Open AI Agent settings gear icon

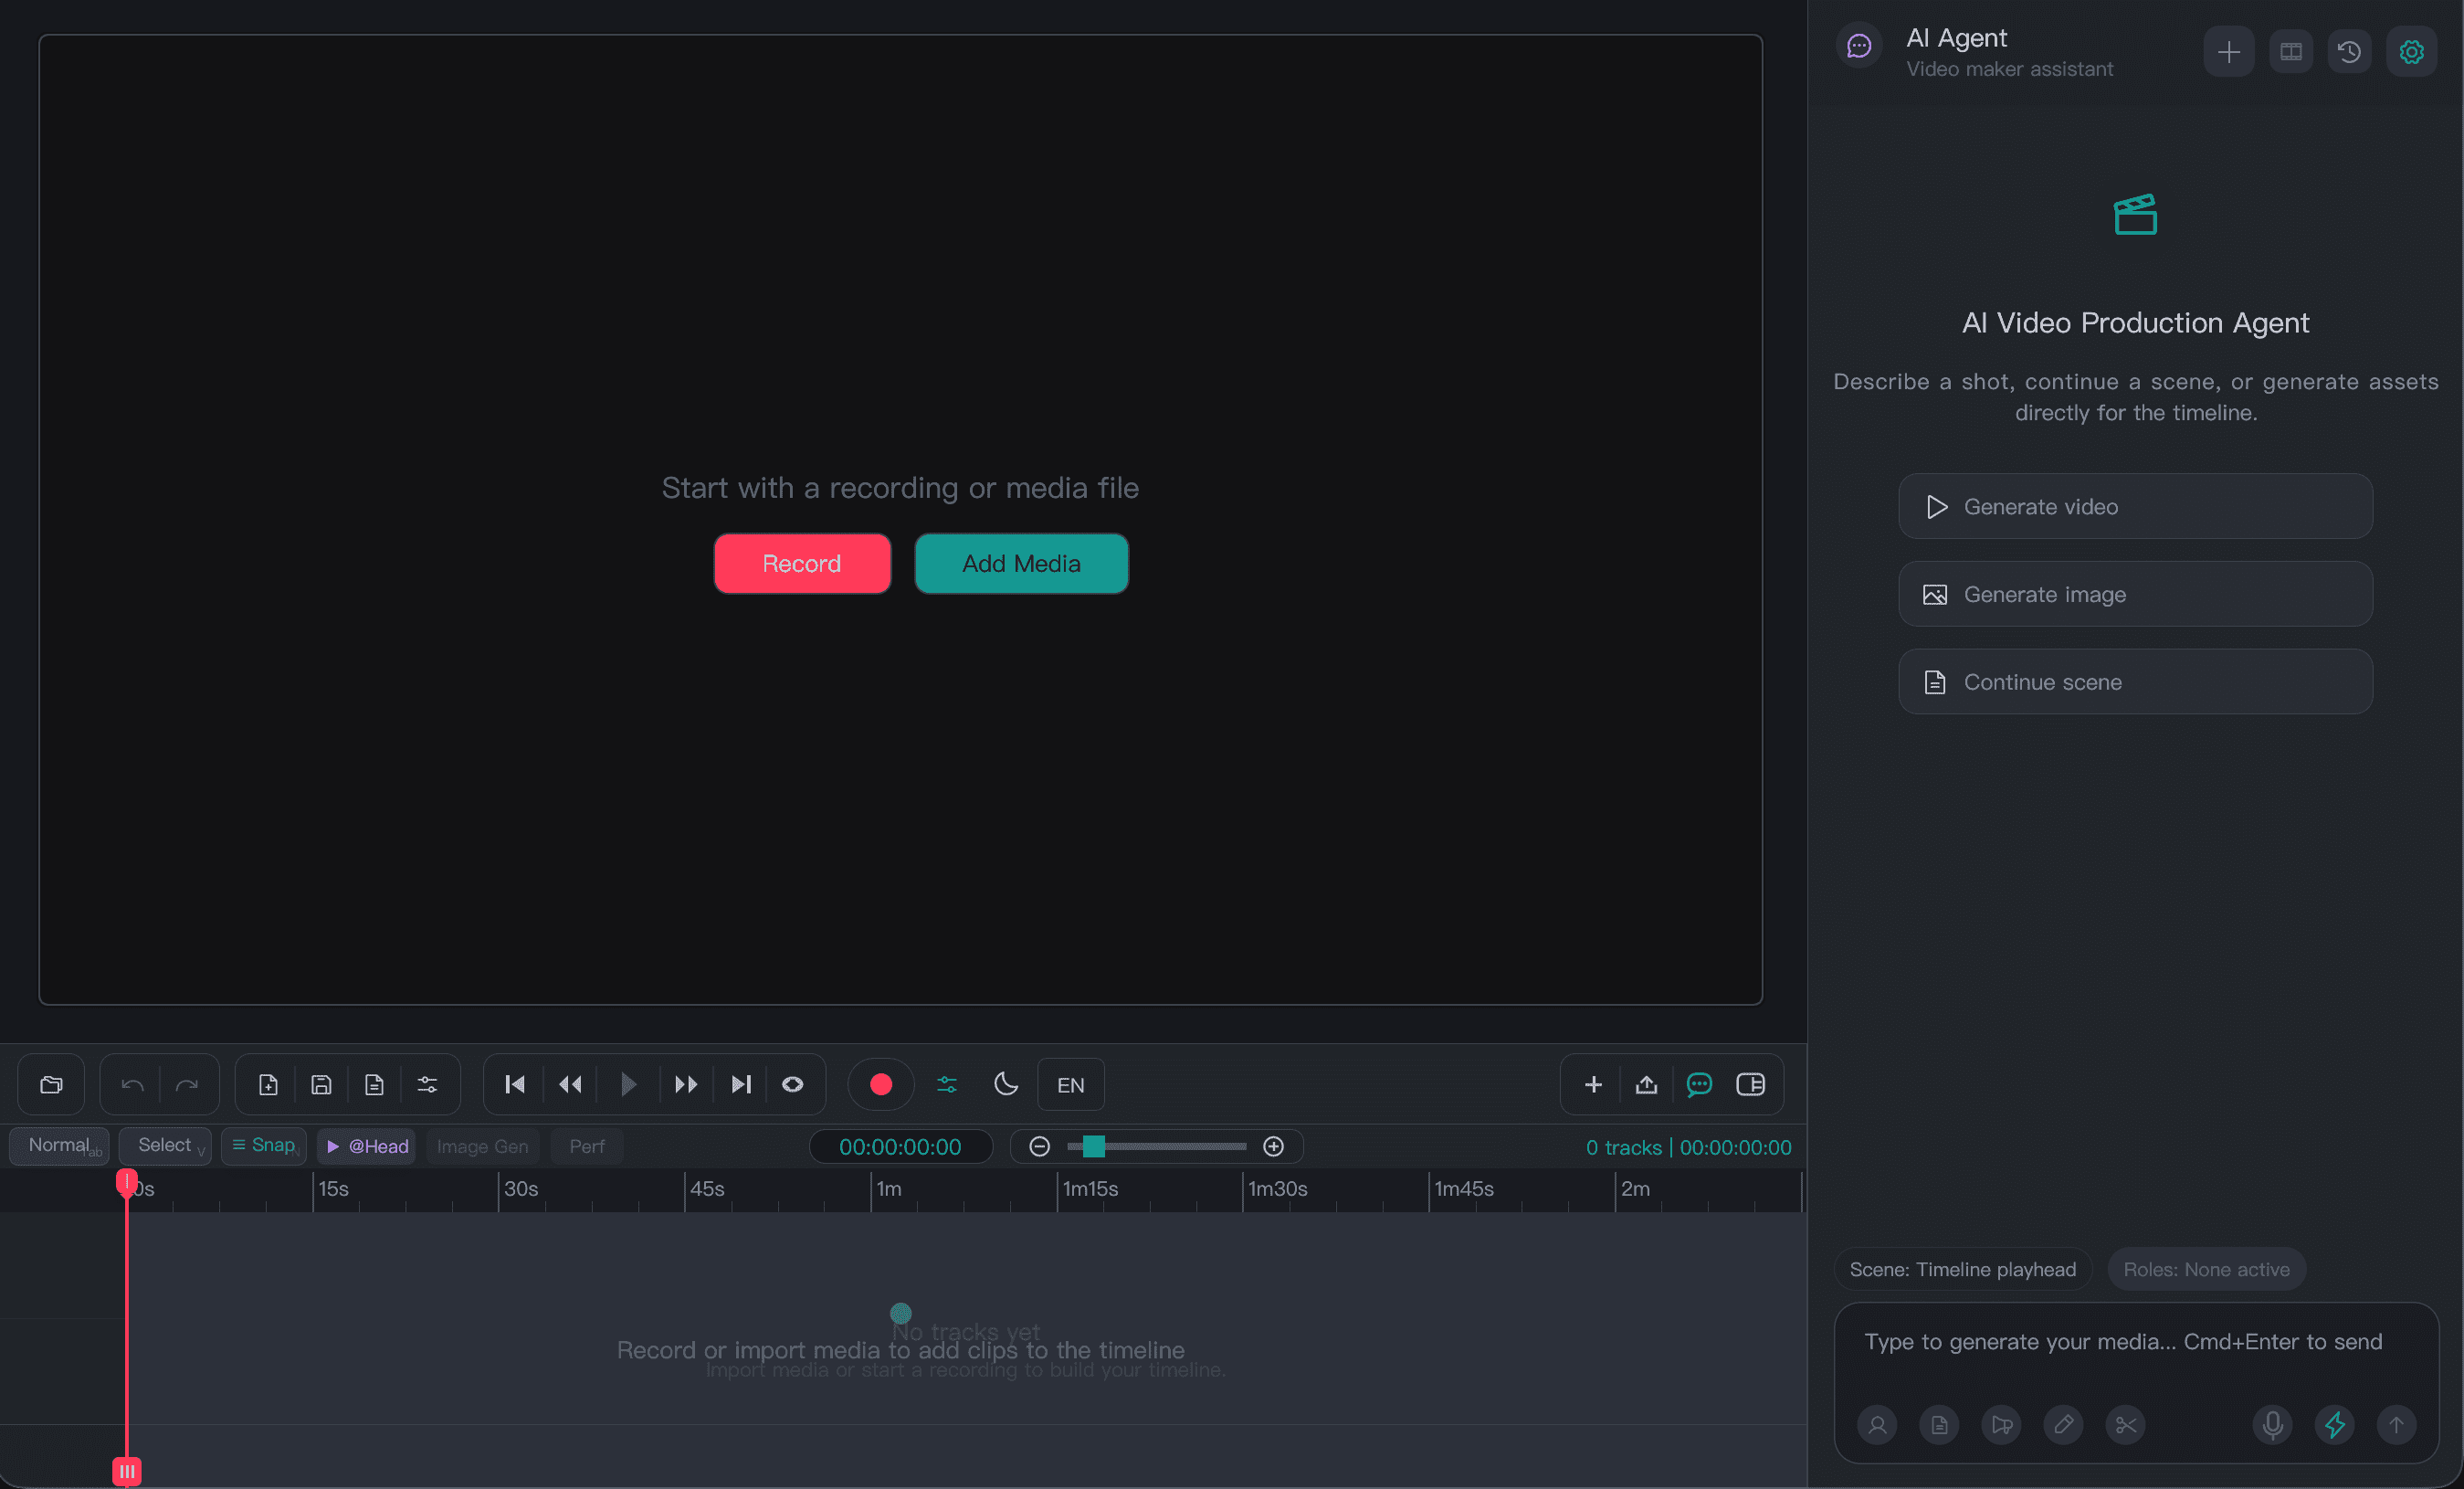coord(2411,52)
